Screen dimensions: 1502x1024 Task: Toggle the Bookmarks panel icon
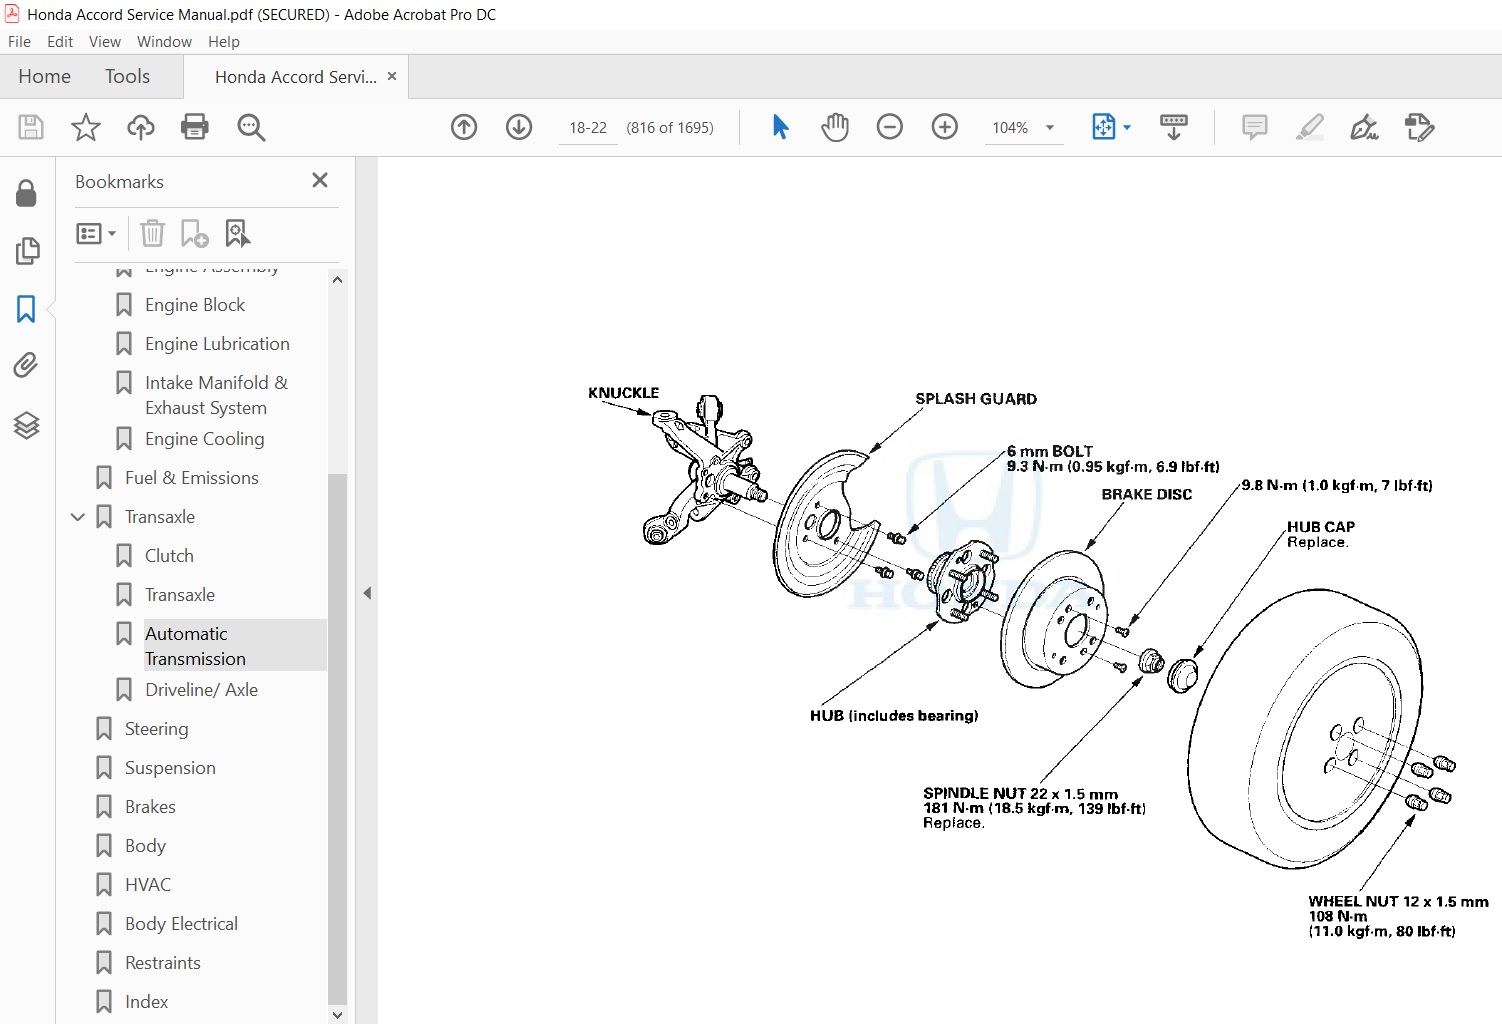pos(27,309)
